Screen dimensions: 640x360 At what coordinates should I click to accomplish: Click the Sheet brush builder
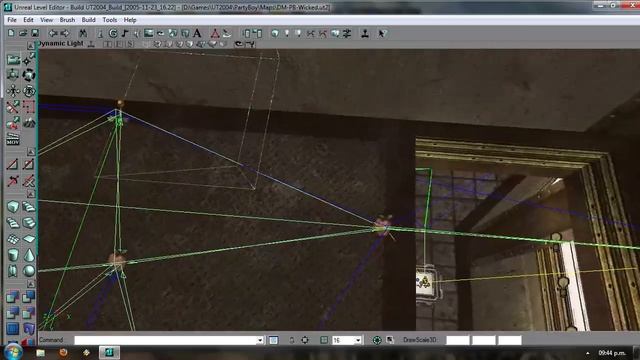click(x=29, y=239)
